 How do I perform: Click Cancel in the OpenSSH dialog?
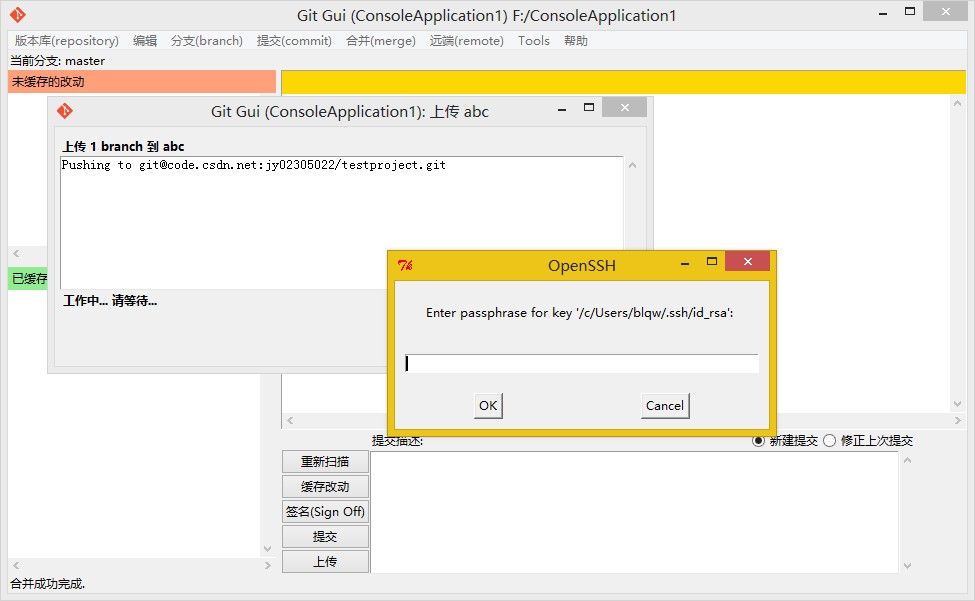[665, 406]
